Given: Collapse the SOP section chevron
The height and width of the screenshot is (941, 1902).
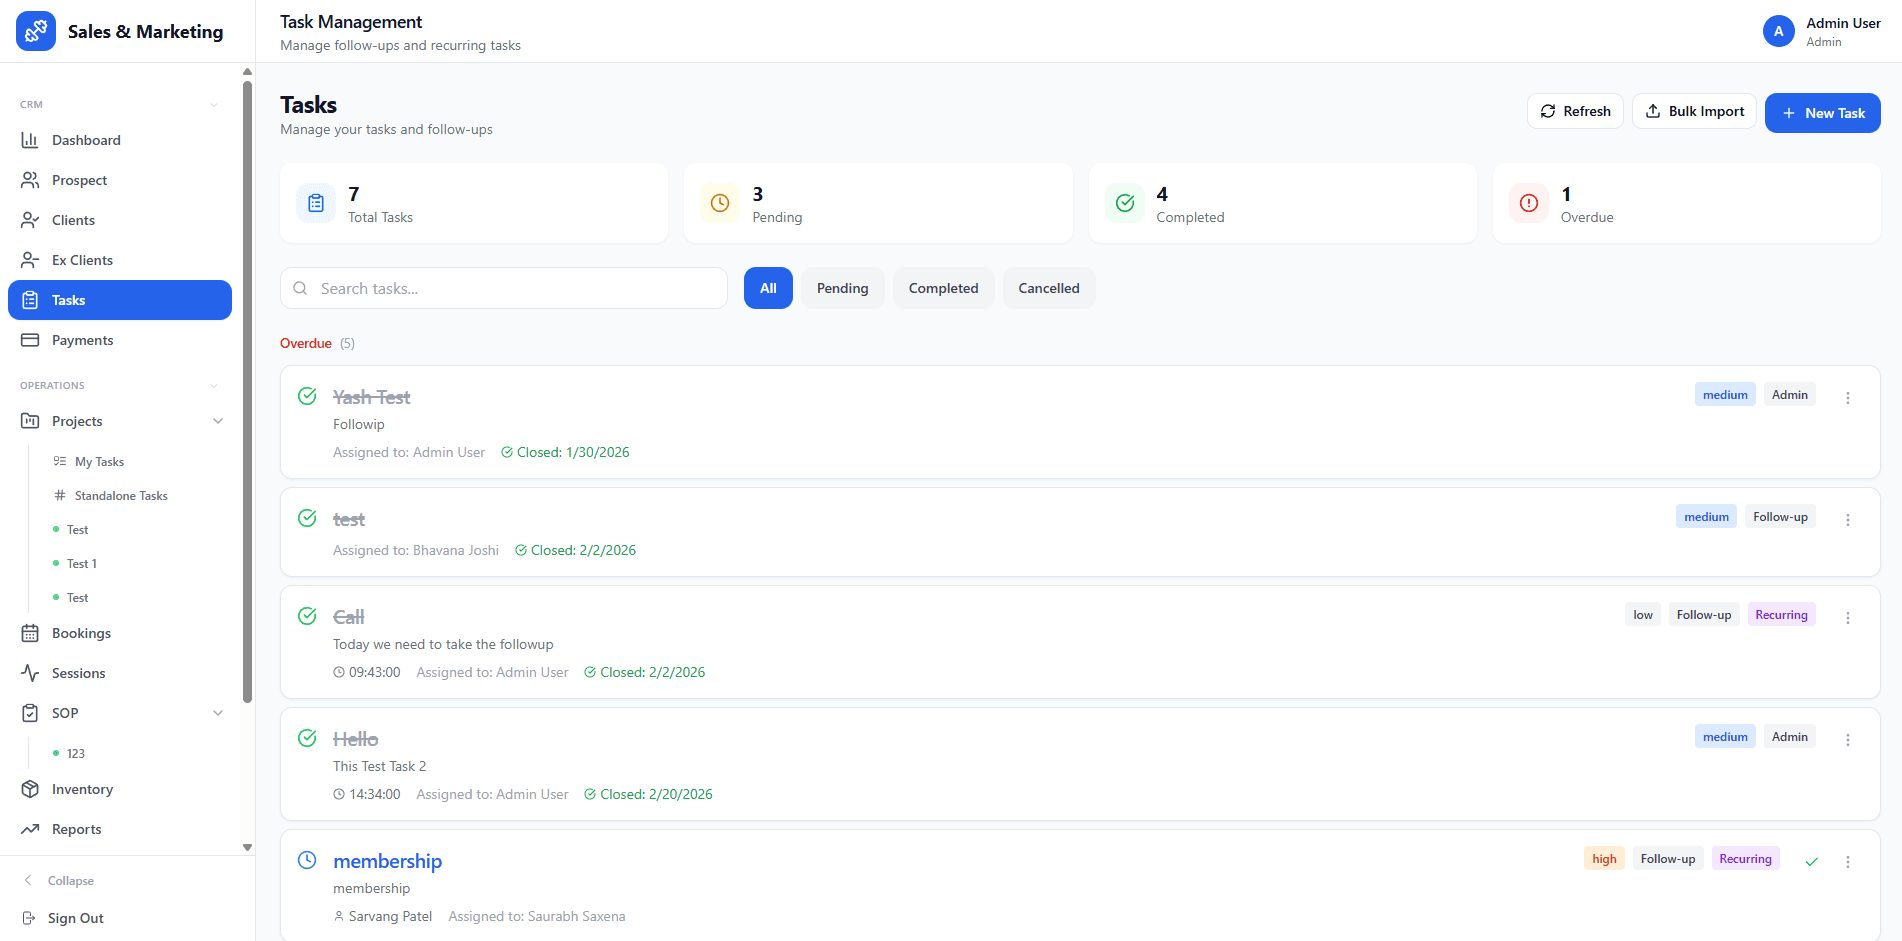Looking at the screenshot, I should (x=218, y=713).
